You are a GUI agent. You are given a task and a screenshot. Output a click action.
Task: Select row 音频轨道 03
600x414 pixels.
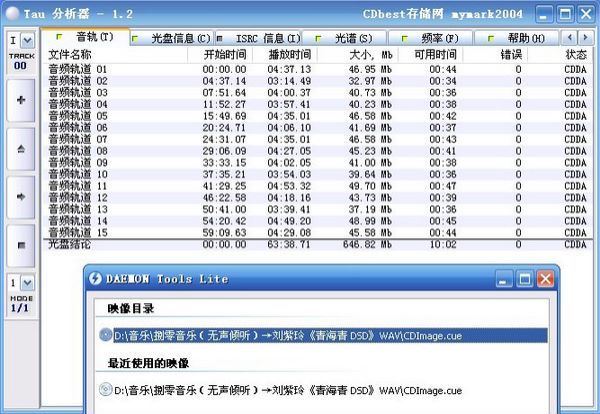click(318, 93)
